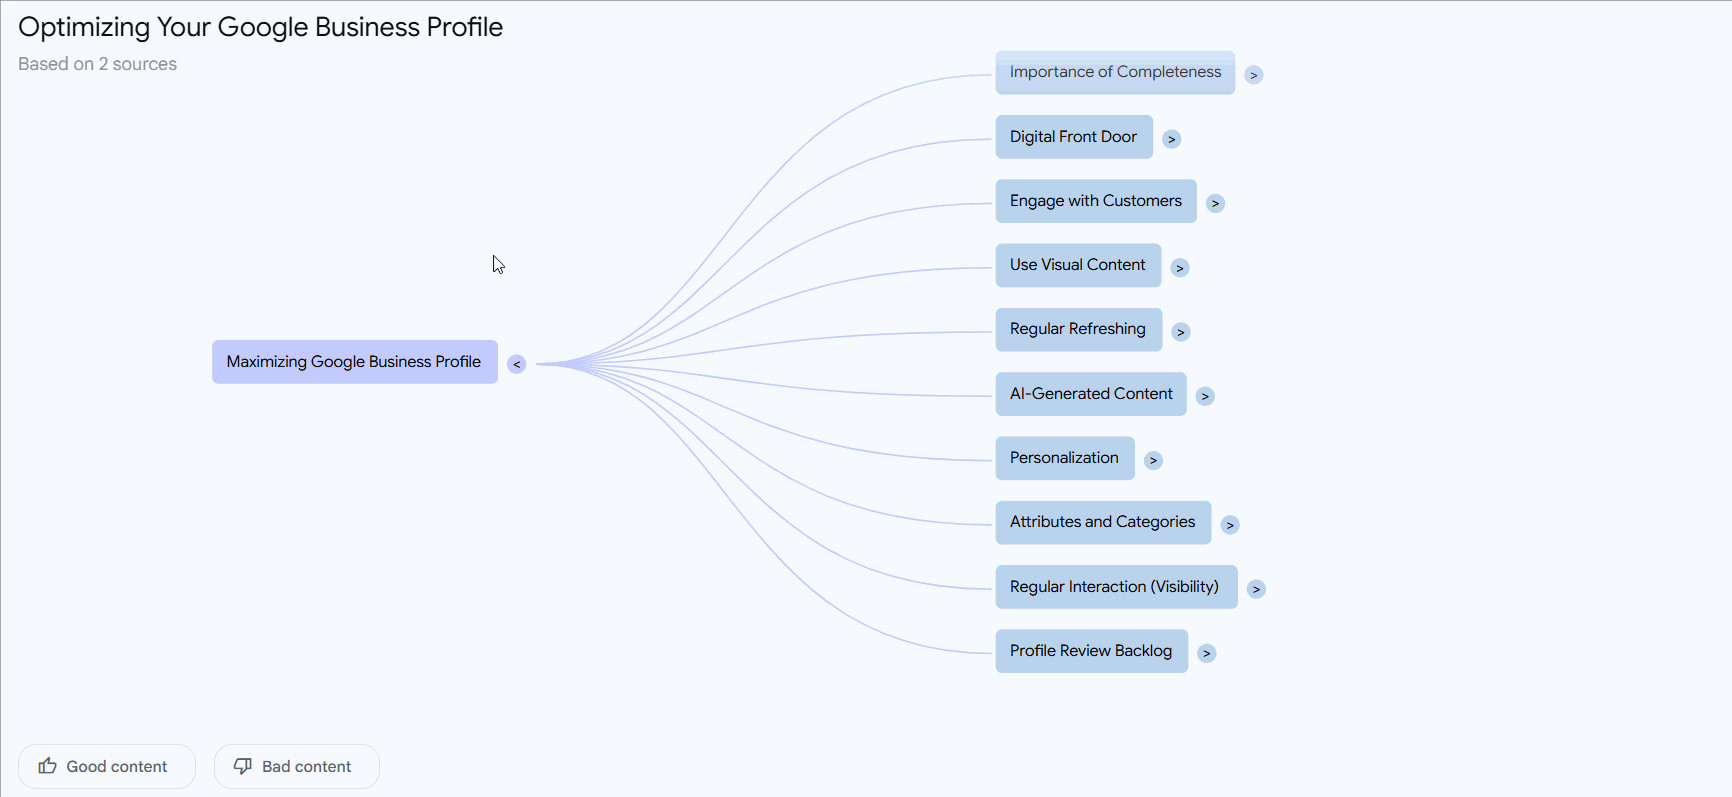This screenshot has width=1732, height=797.
Task: Expand the Profile Review Backlog chevron
Action: pos(1207,653)
